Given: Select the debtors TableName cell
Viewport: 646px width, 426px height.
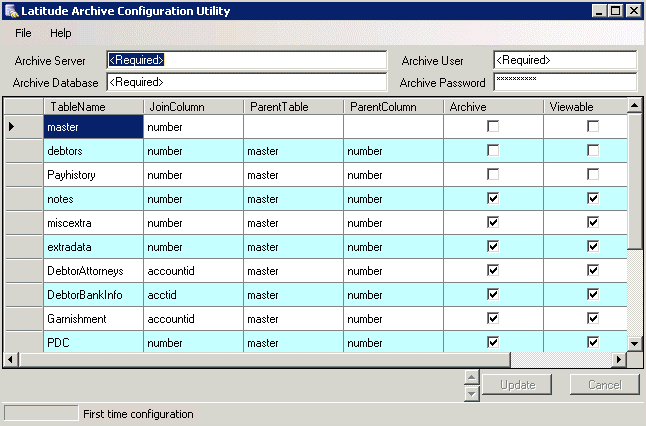Looking at the screenshot, I should 94,151.
